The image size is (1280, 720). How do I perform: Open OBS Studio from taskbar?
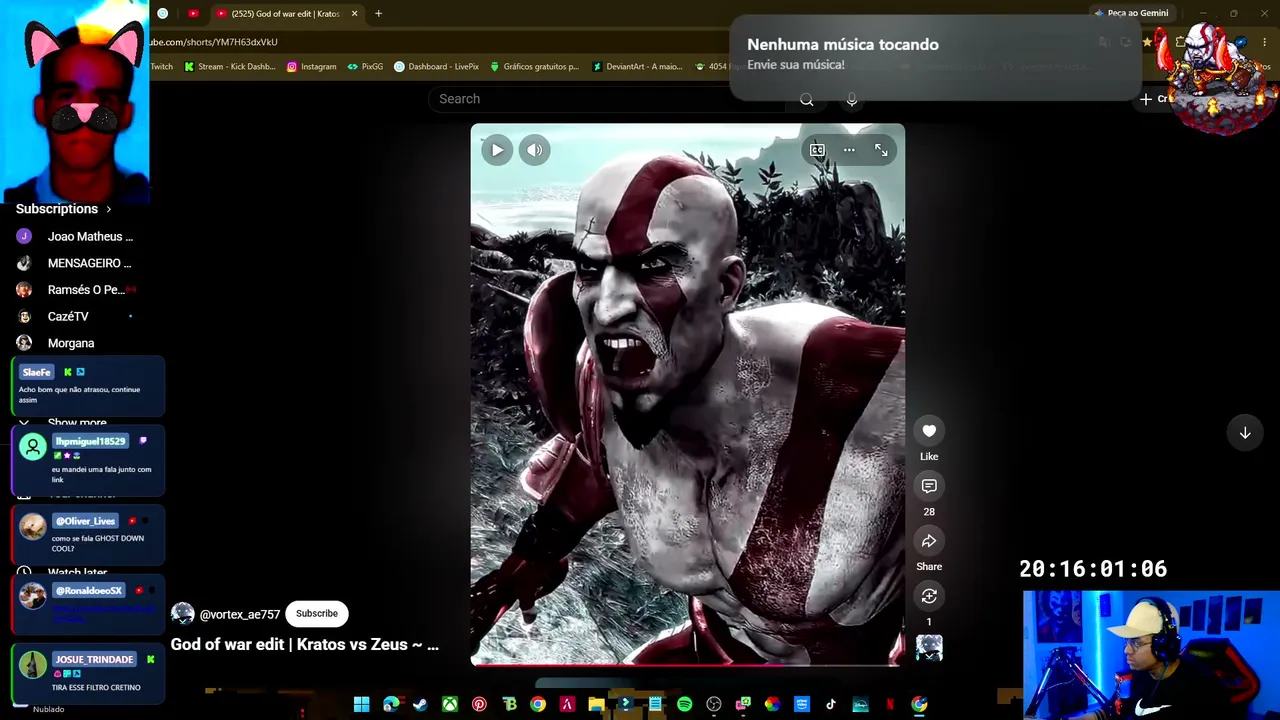pos(714,704)
